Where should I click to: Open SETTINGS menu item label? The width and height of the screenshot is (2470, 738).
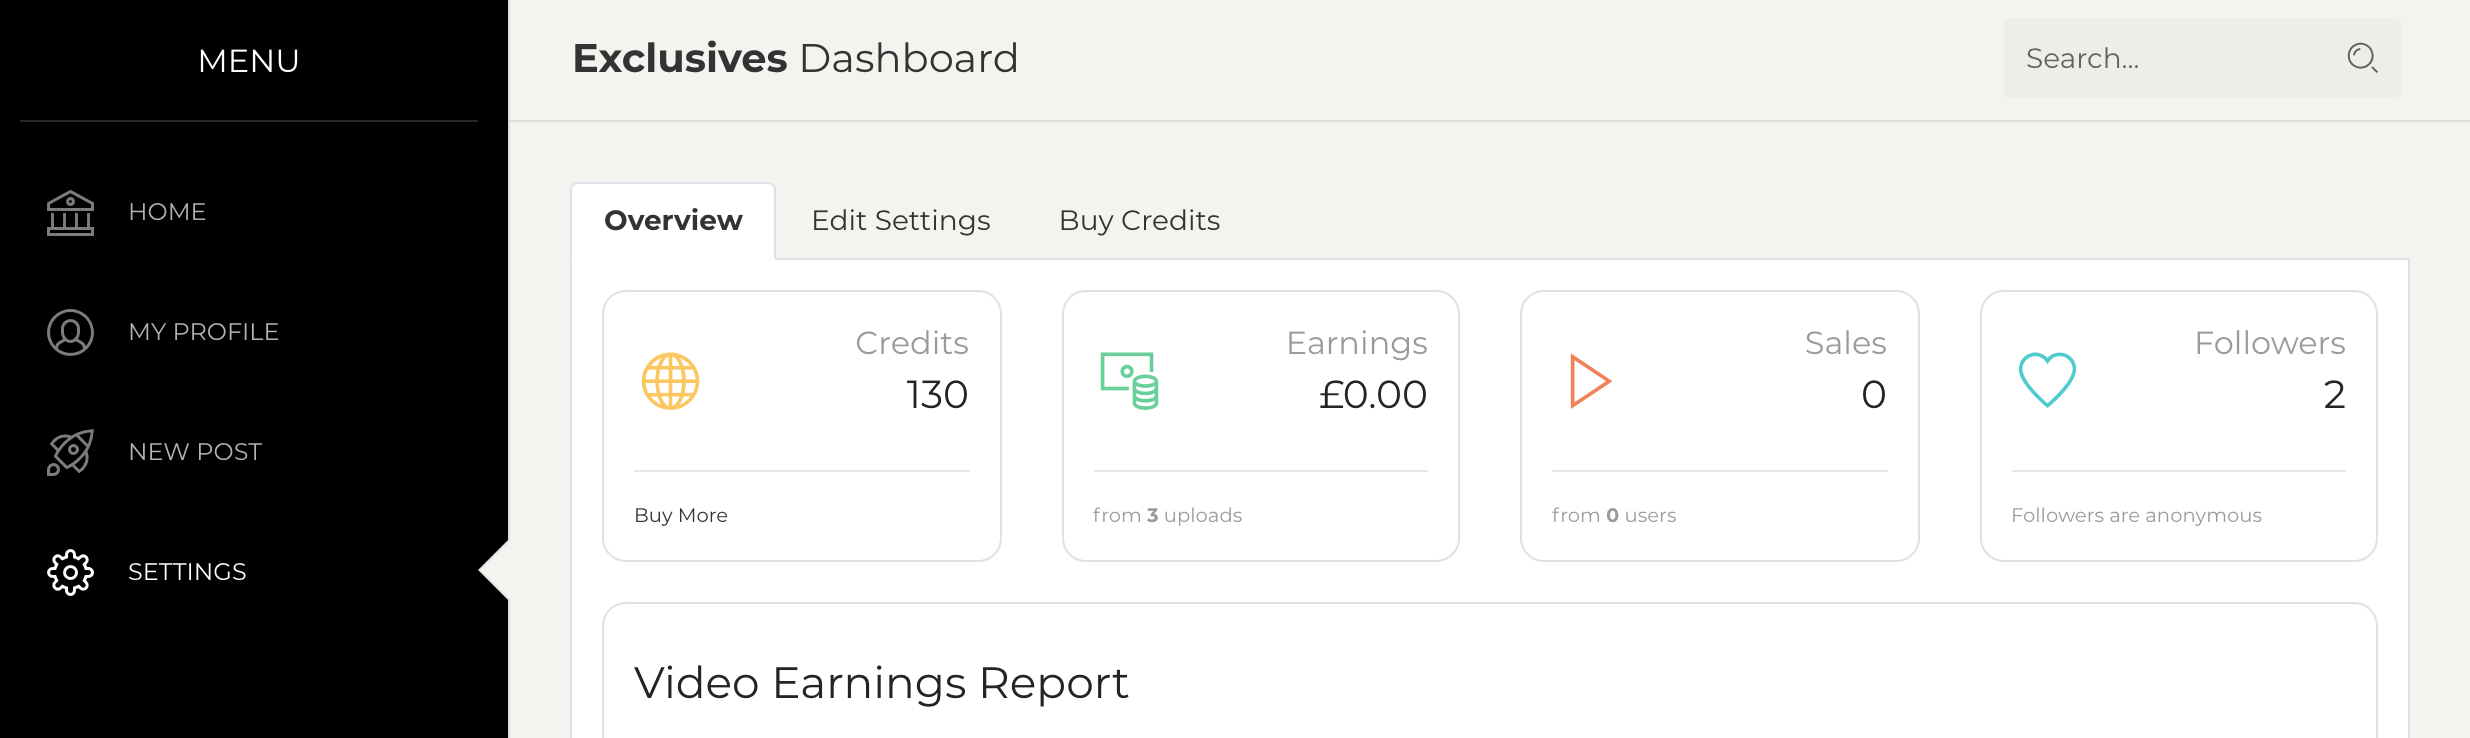click(x=187, y=572)
